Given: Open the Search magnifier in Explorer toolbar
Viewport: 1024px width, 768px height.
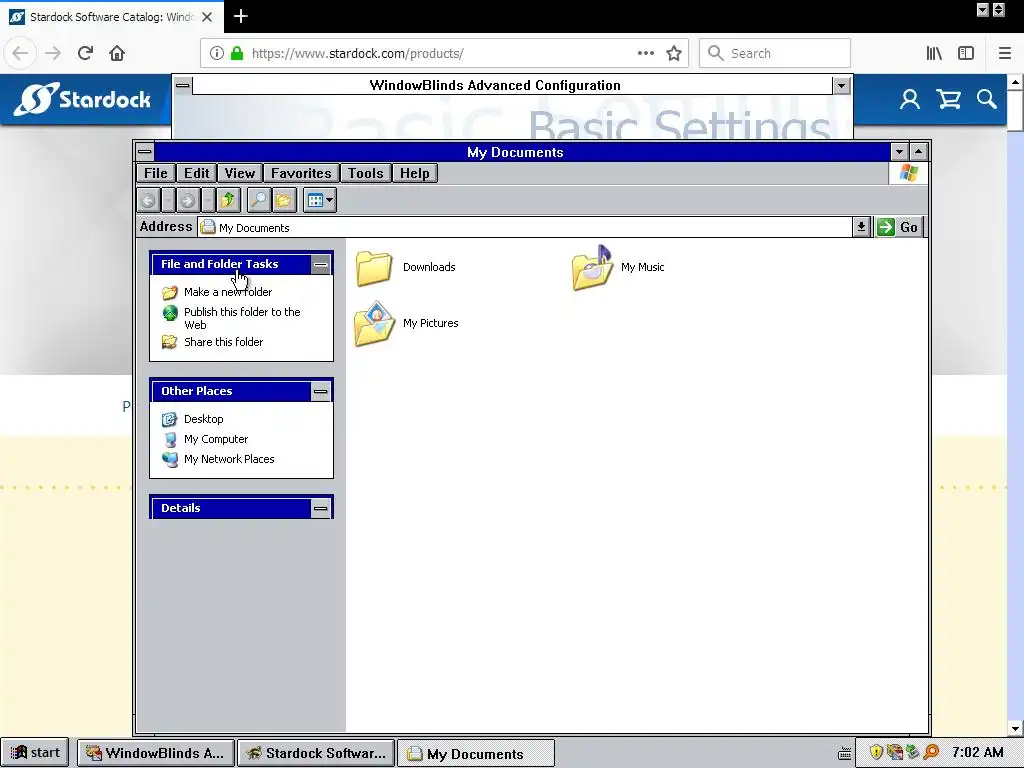Looking at the screenshot, I should point(259,200).
